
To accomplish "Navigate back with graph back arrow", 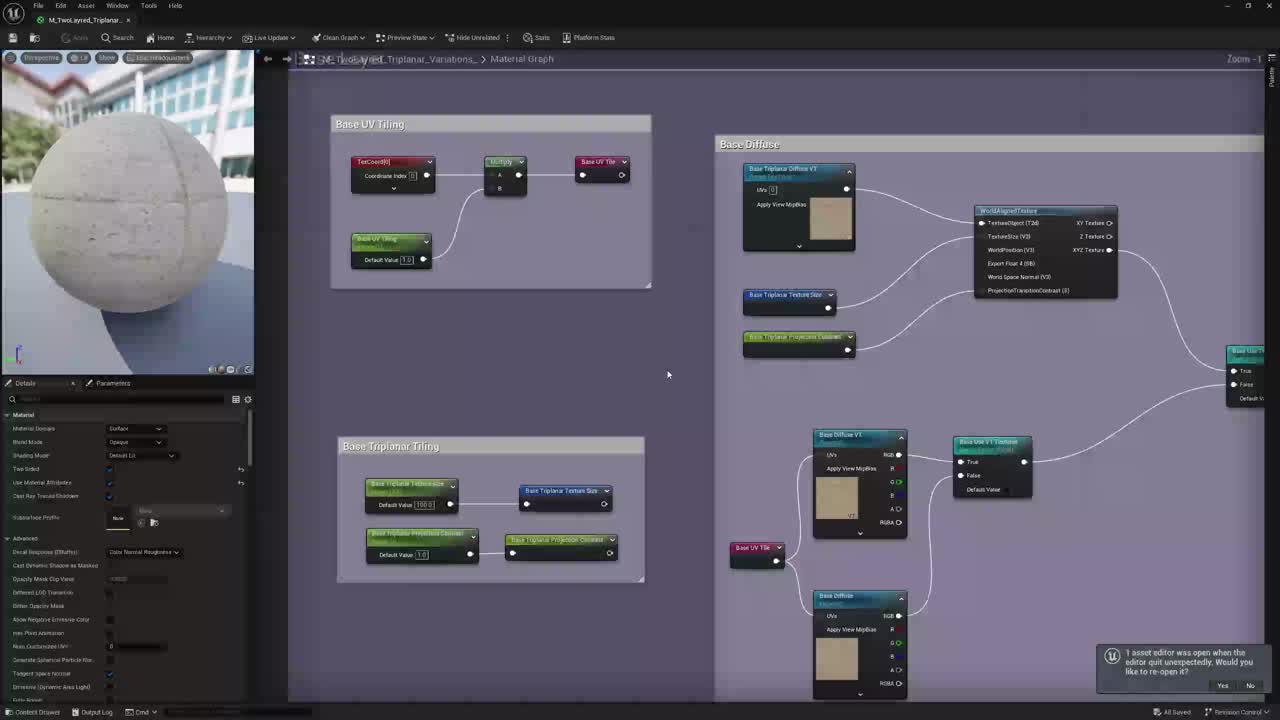I will [x=268, y=59].
